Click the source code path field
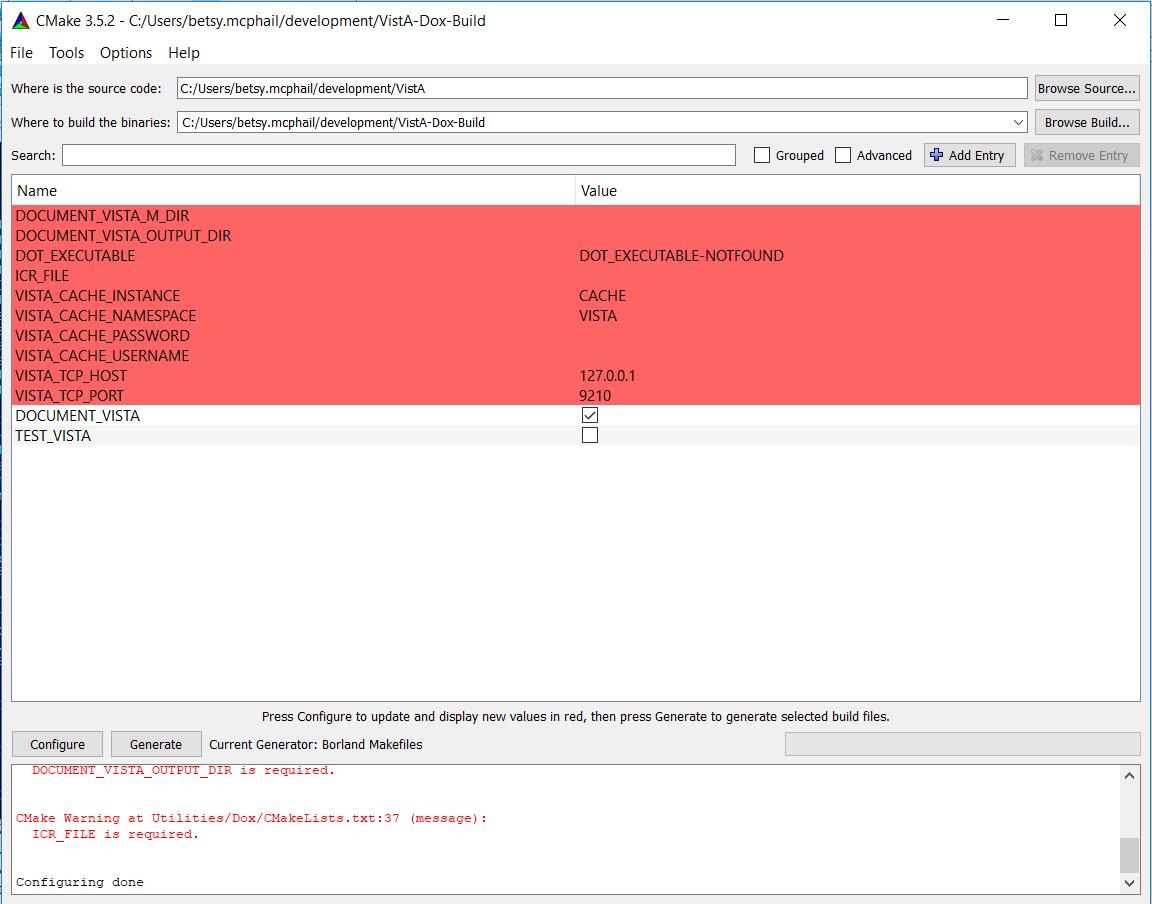The width and height of the screenshot is (1152, 904). (x=601, y=88)
